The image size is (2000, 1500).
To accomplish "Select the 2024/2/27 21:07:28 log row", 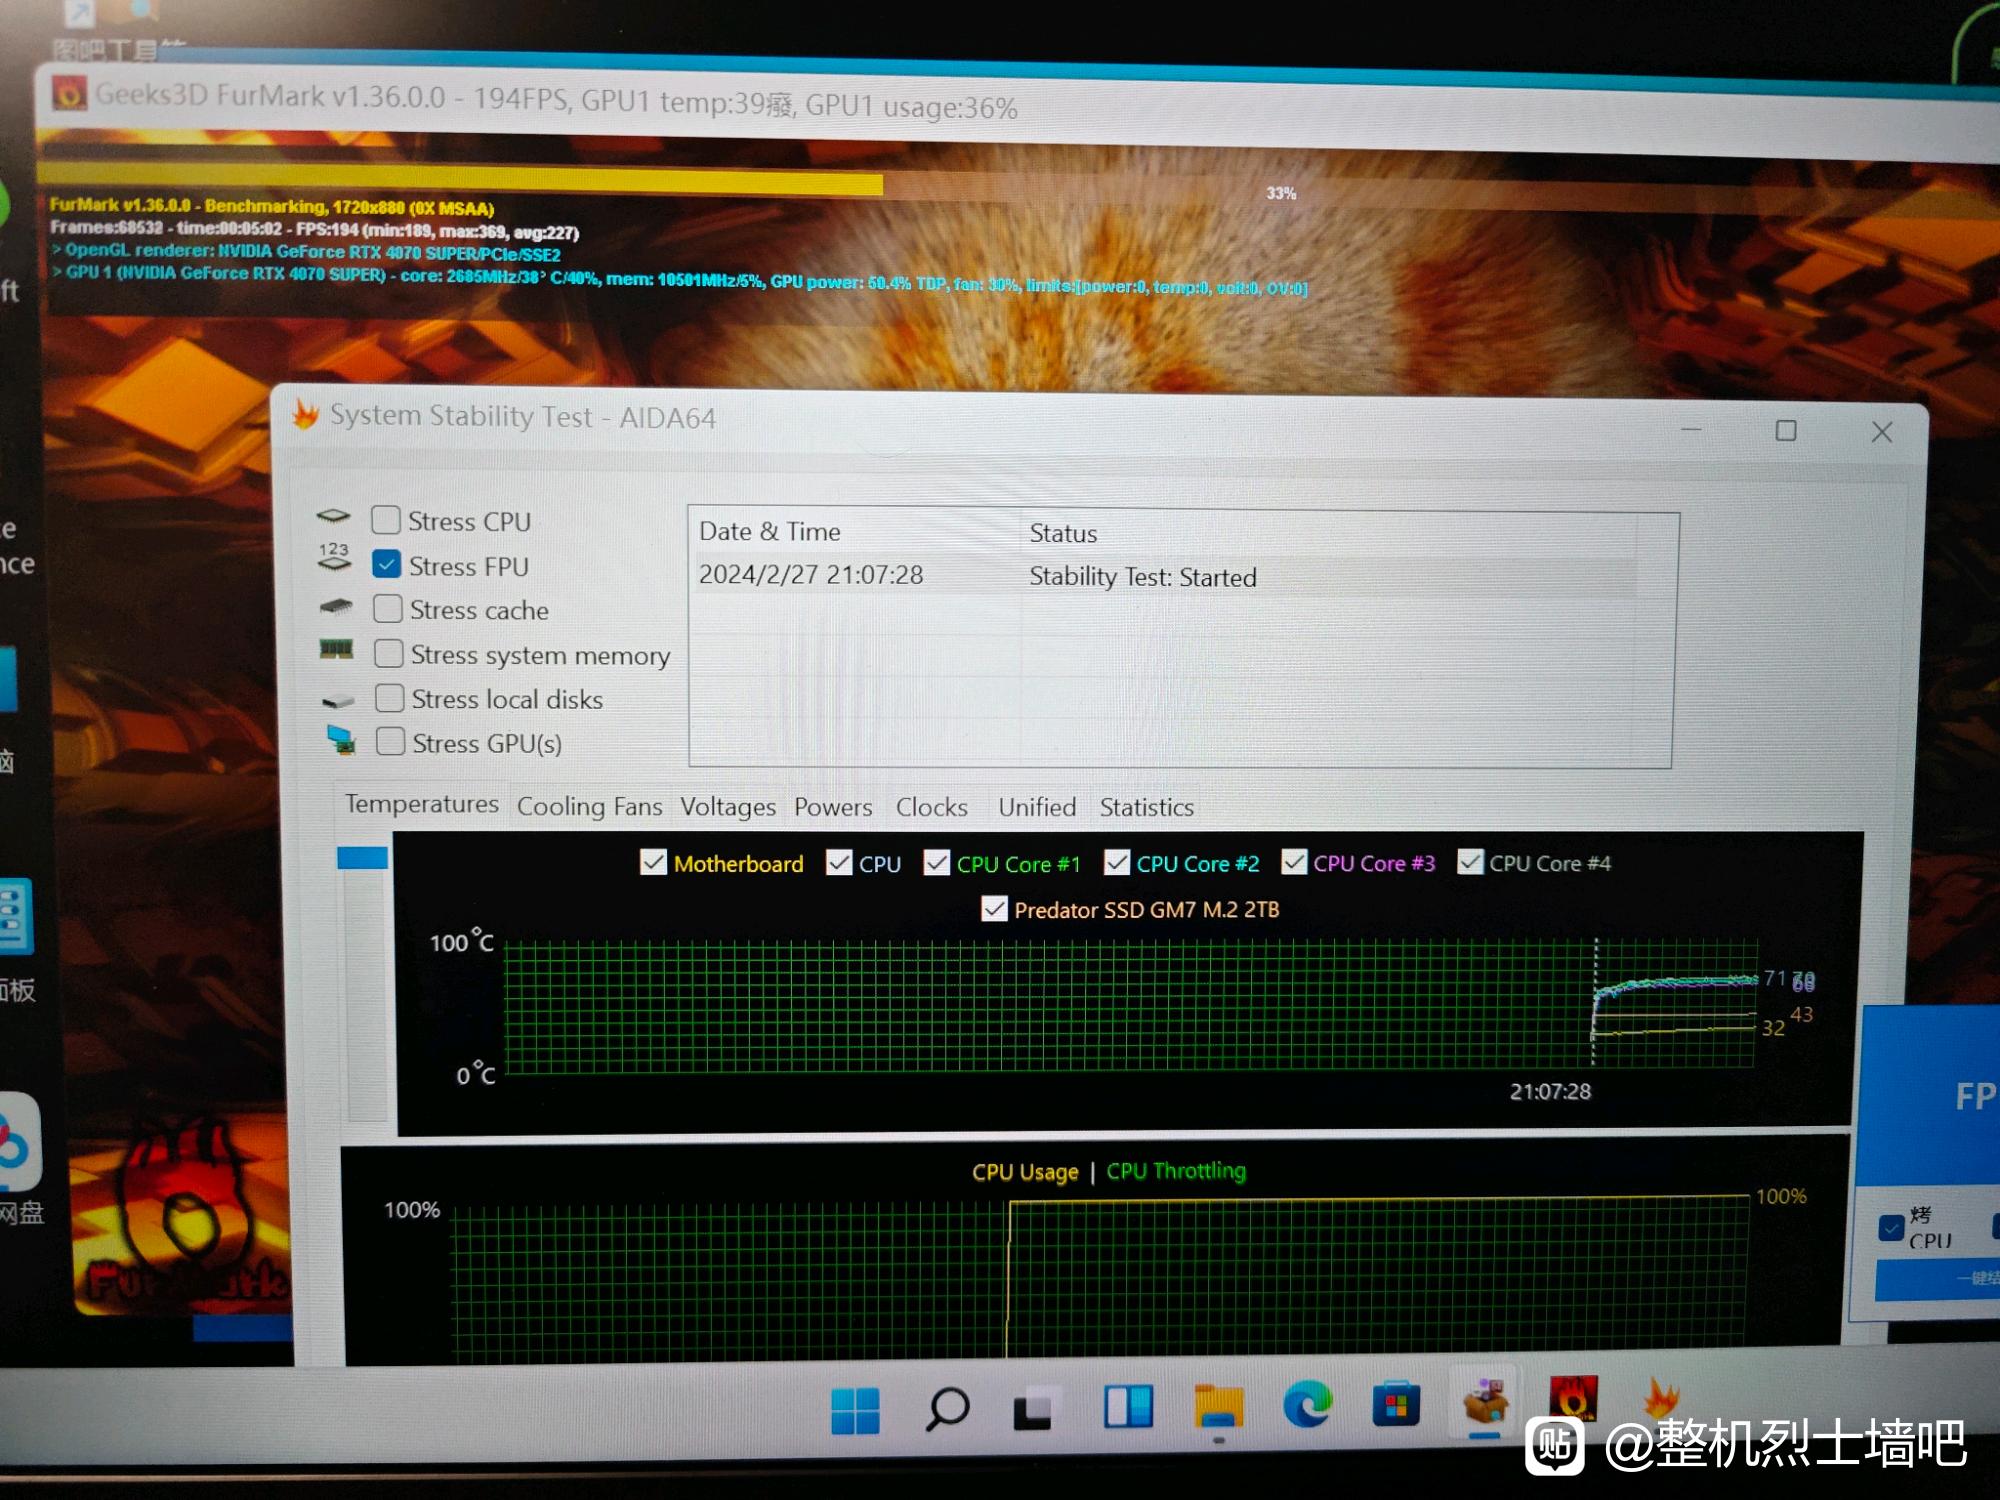I will pyautogui.click(x=1166, y=576).
